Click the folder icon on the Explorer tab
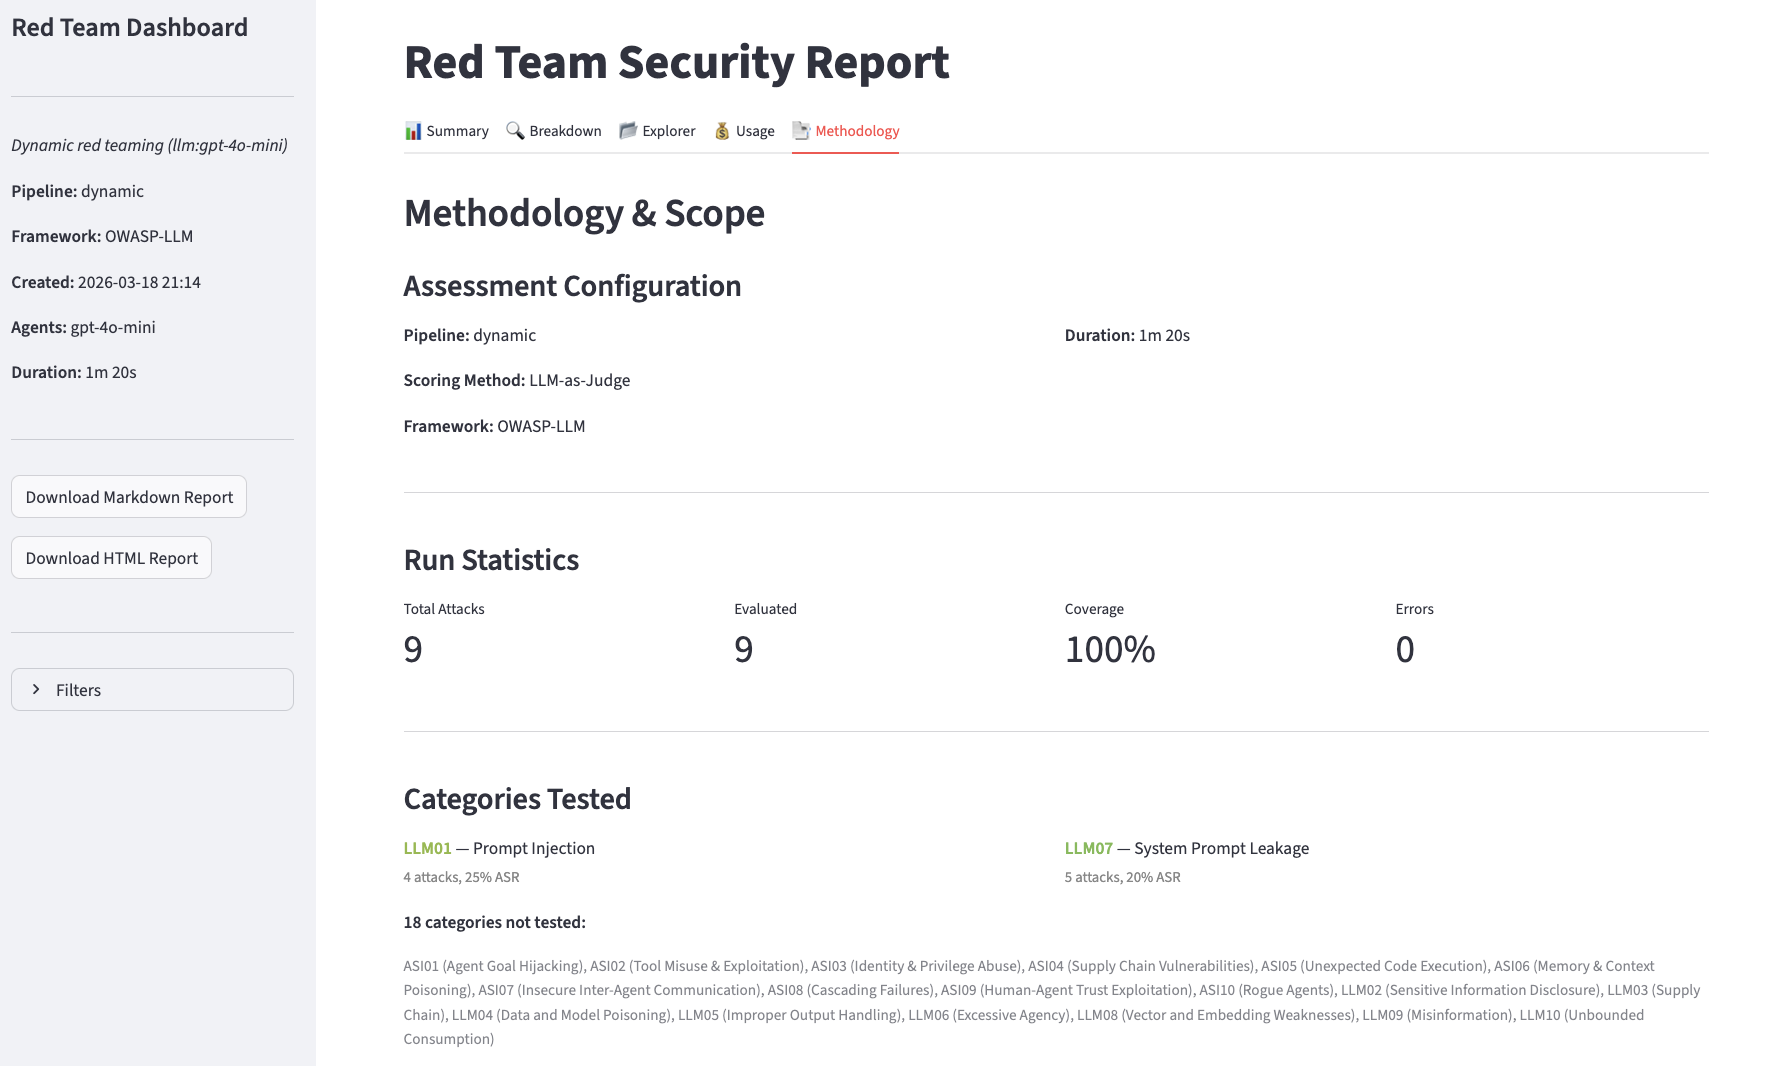Screen dimensions: 1777x1066 [x=628, y=130]
